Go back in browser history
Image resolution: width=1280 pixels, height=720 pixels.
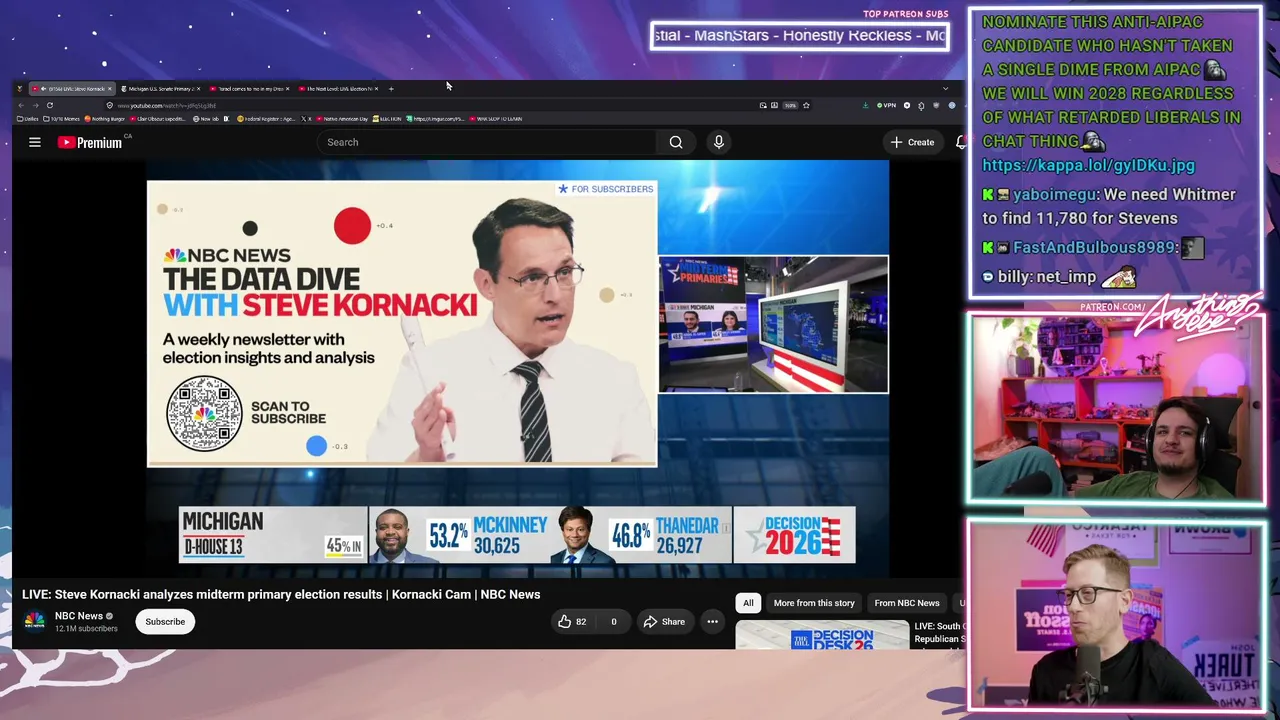tap(21, 105)
